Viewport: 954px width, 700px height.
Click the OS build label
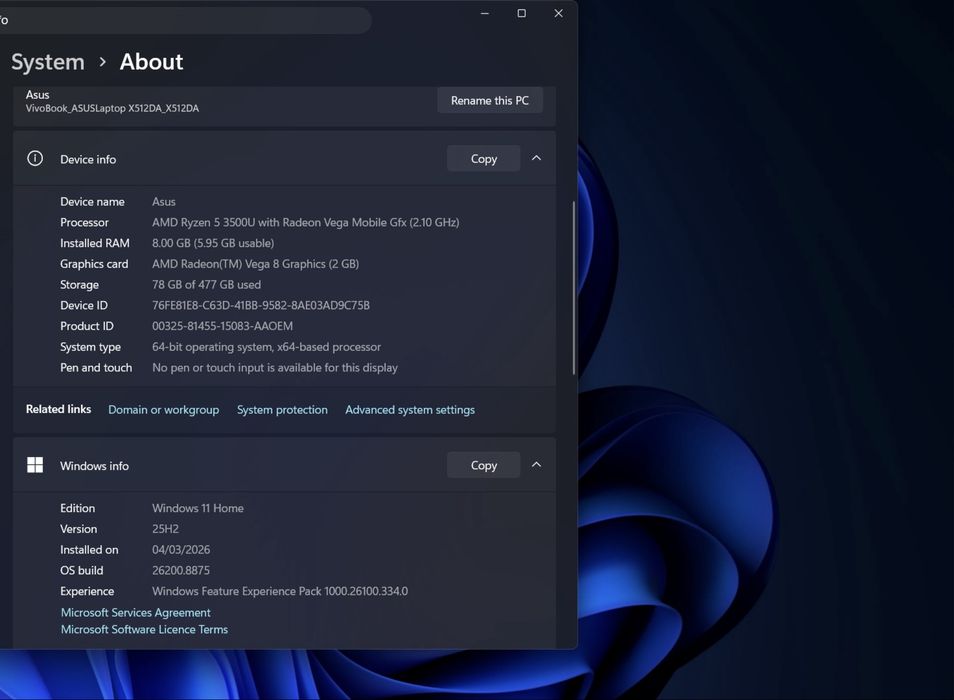pos(82,570)
